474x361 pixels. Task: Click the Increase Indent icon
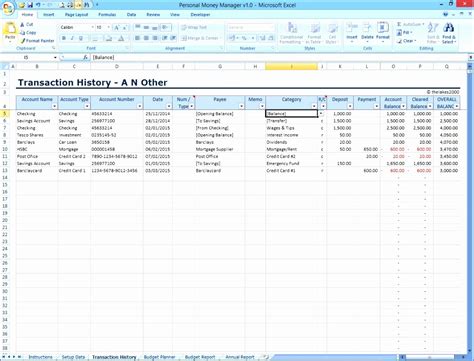click(x=173, y=38)
